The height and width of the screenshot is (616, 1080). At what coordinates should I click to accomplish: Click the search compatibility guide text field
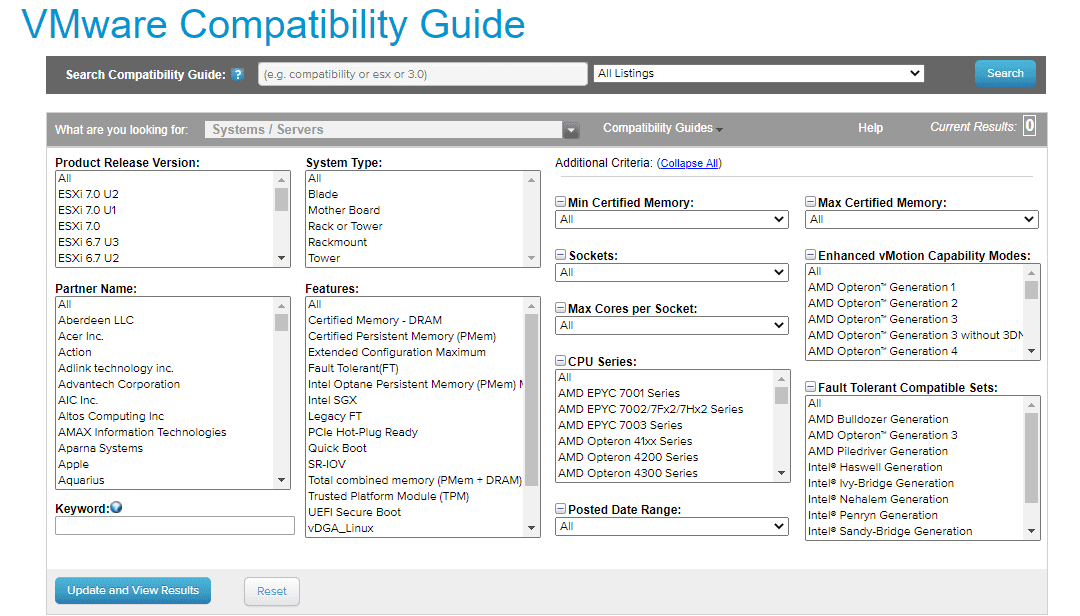click(x=423, y=74)
